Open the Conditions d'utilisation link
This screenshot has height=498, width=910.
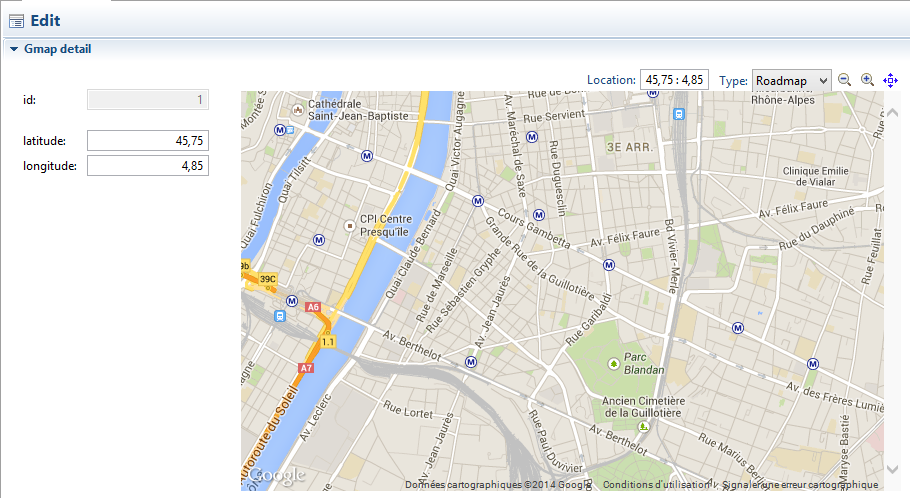(x=654, y=485)
